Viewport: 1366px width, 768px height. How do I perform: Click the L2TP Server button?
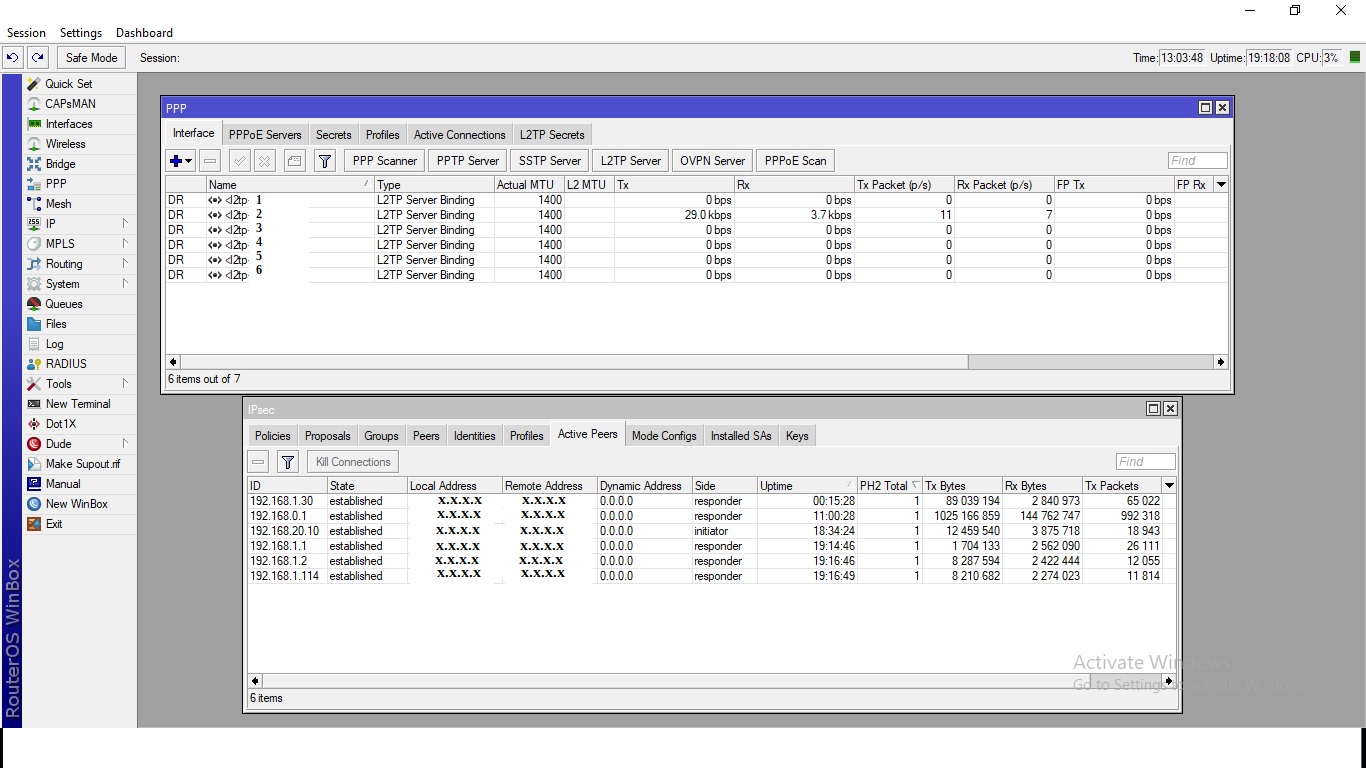(x=630, y=161)
